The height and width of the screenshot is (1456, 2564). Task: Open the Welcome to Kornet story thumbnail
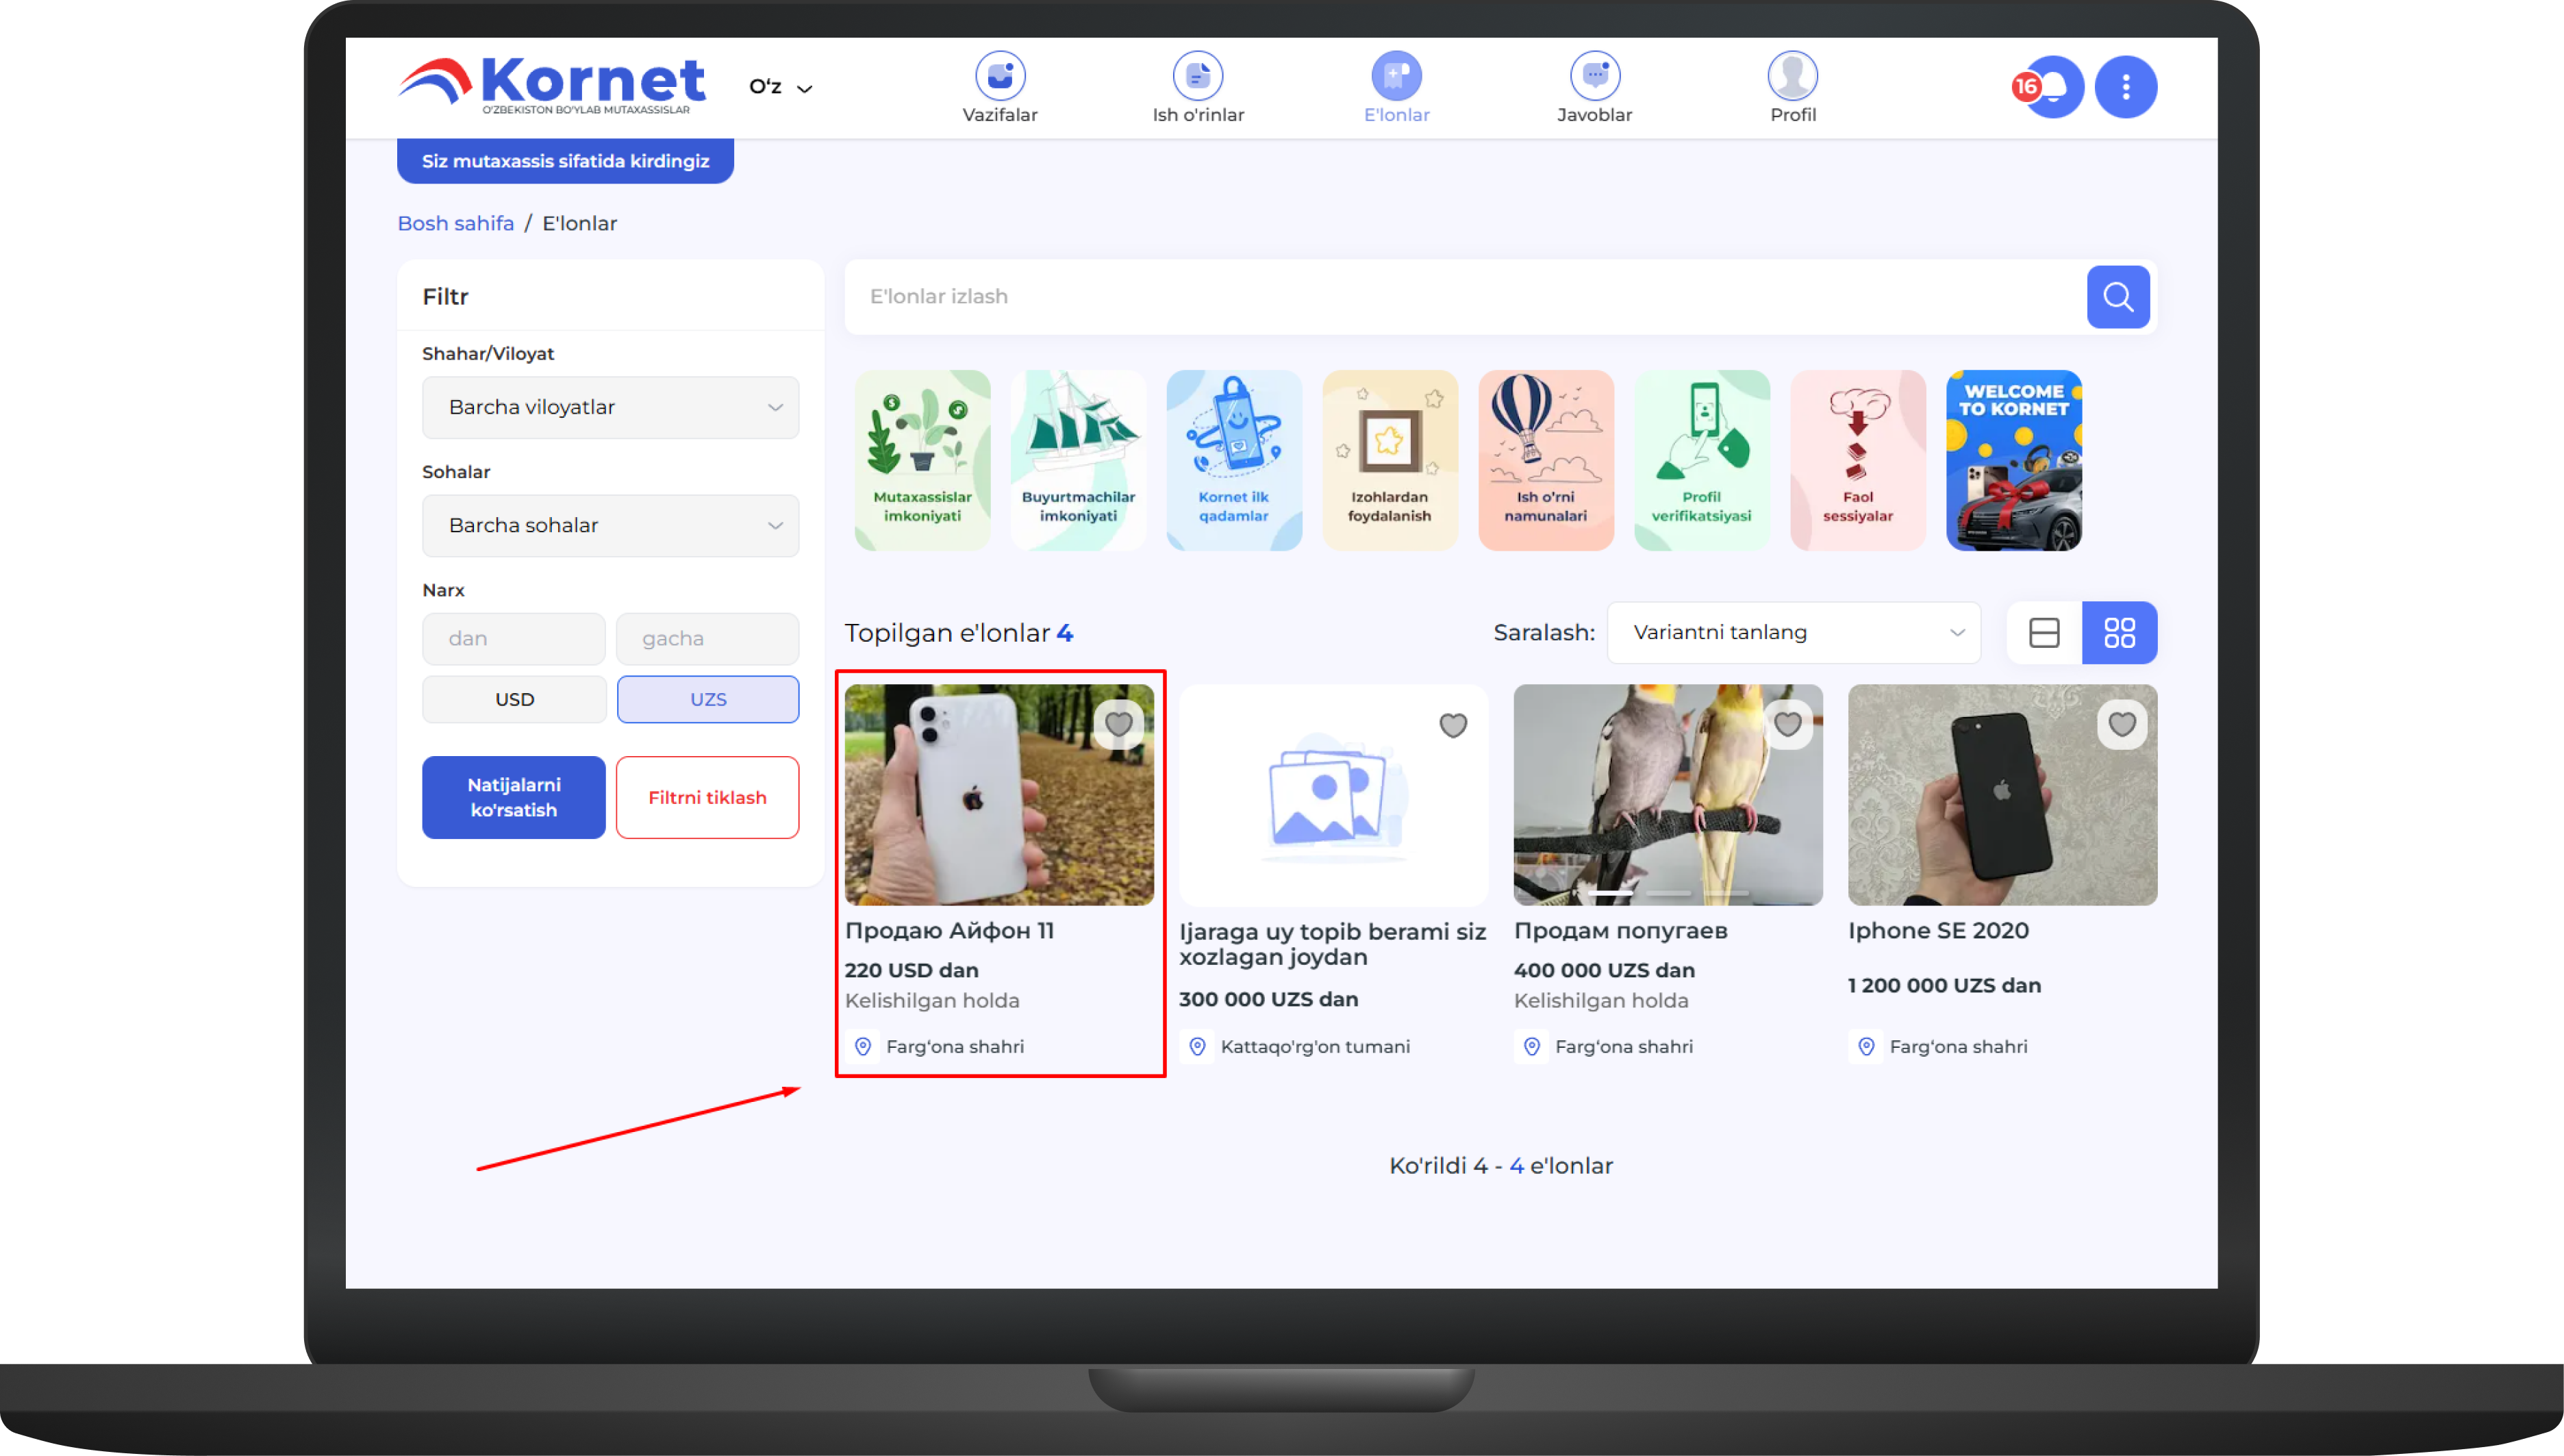[x=2013, y=461]
